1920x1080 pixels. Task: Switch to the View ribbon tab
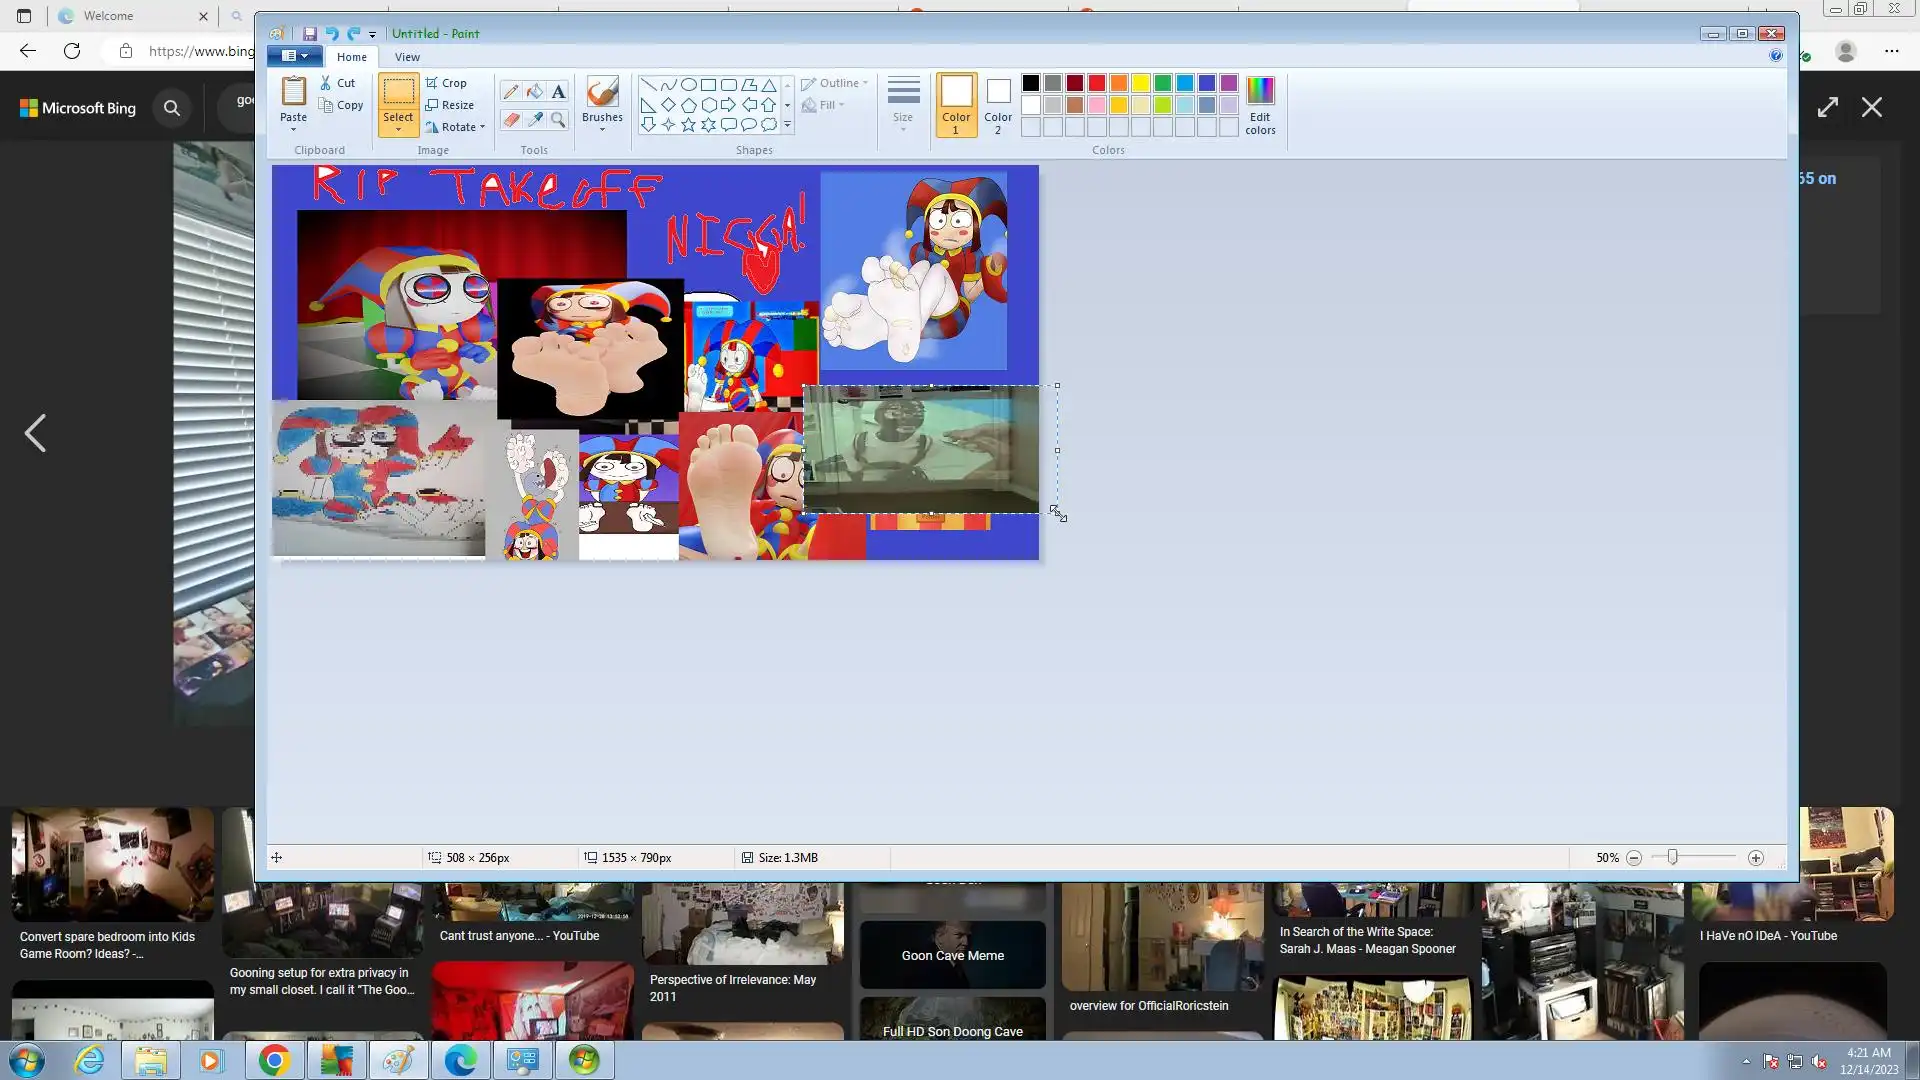[407, 57]
